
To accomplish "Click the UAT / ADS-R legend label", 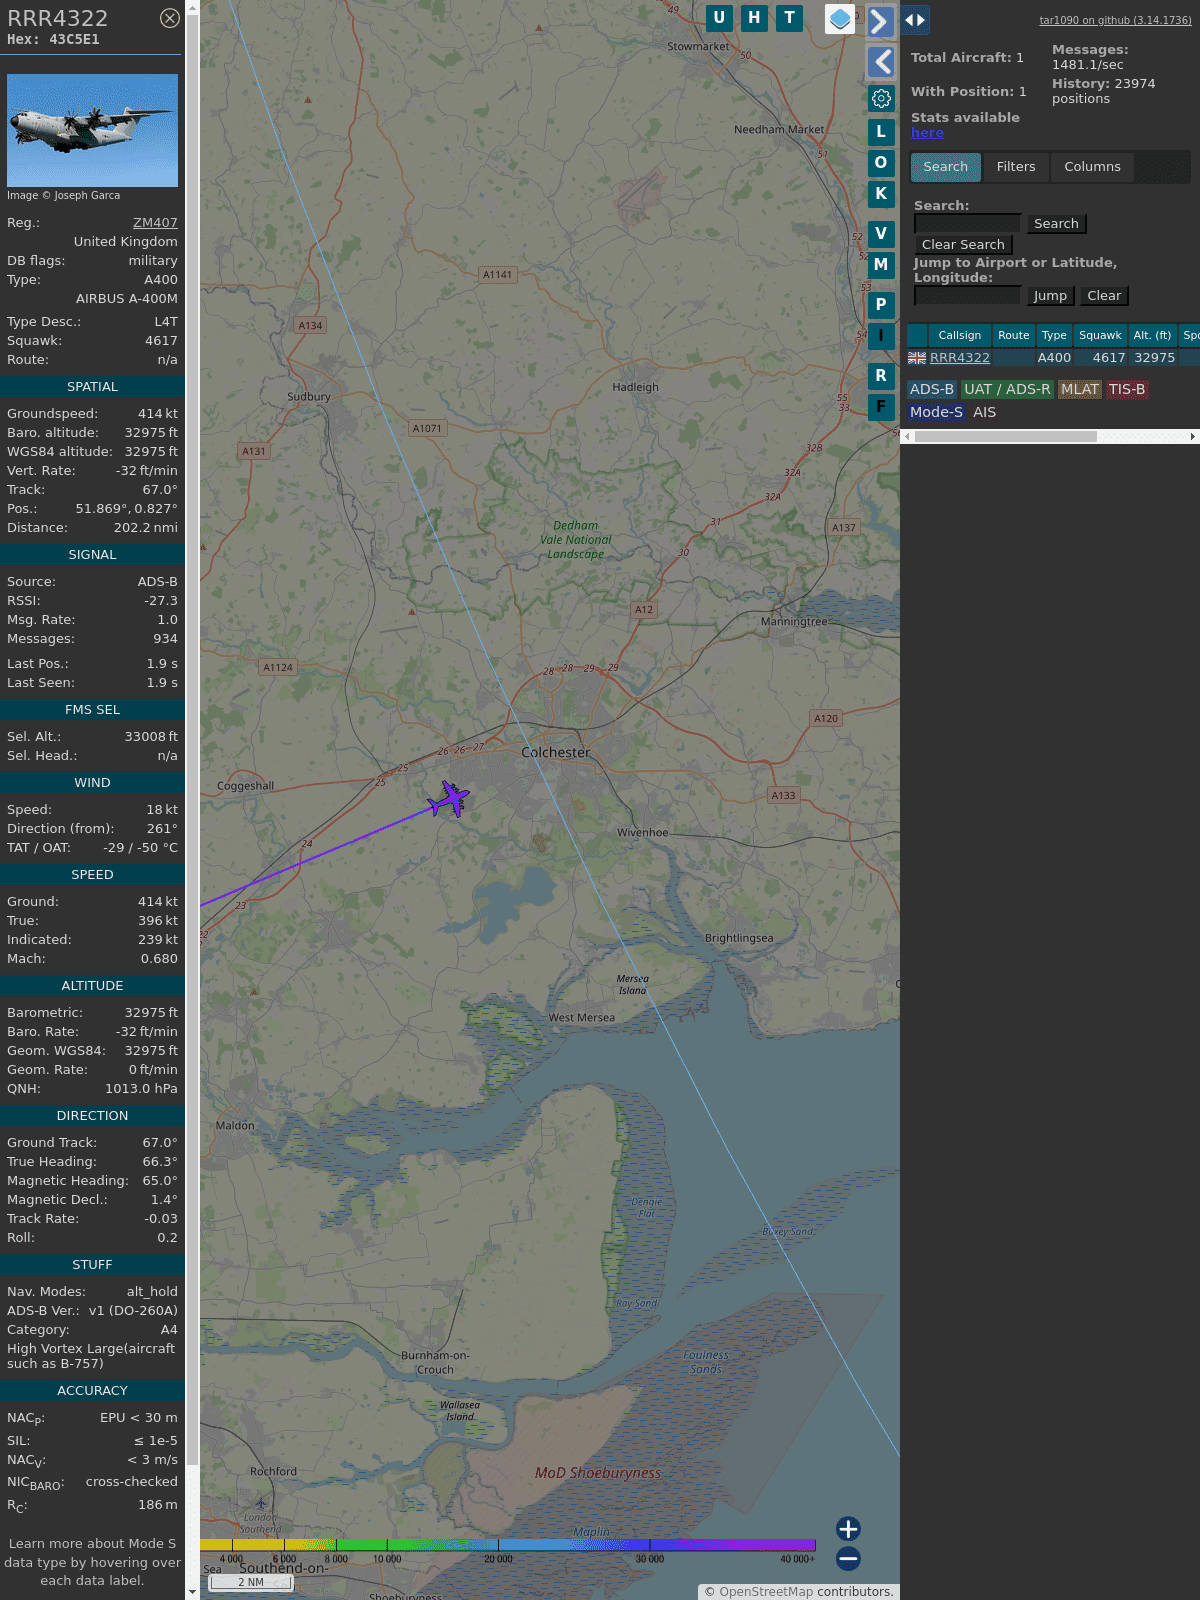I will 1007,390.
